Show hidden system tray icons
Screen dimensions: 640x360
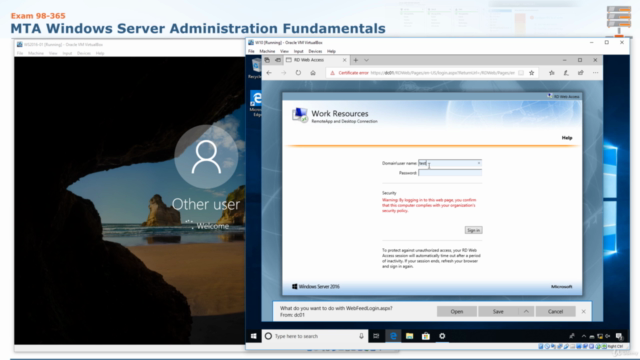[x=584, y=336]
